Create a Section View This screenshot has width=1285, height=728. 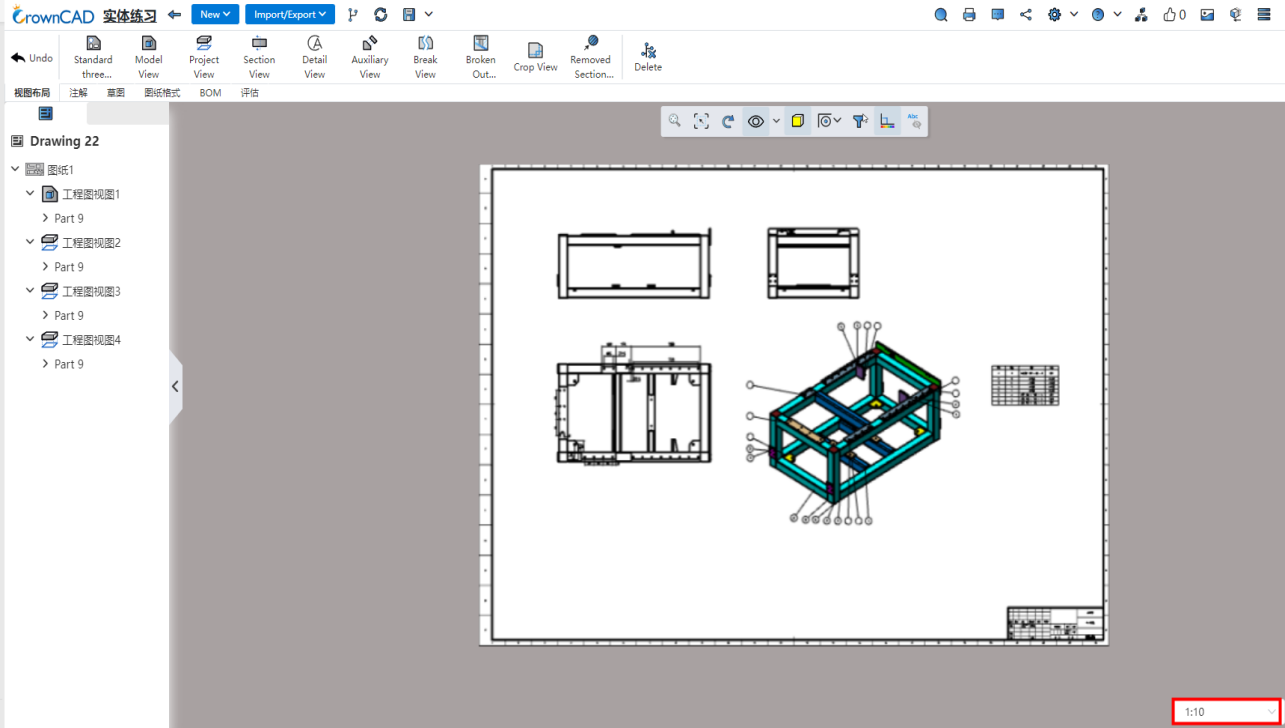tap(259, 58)
